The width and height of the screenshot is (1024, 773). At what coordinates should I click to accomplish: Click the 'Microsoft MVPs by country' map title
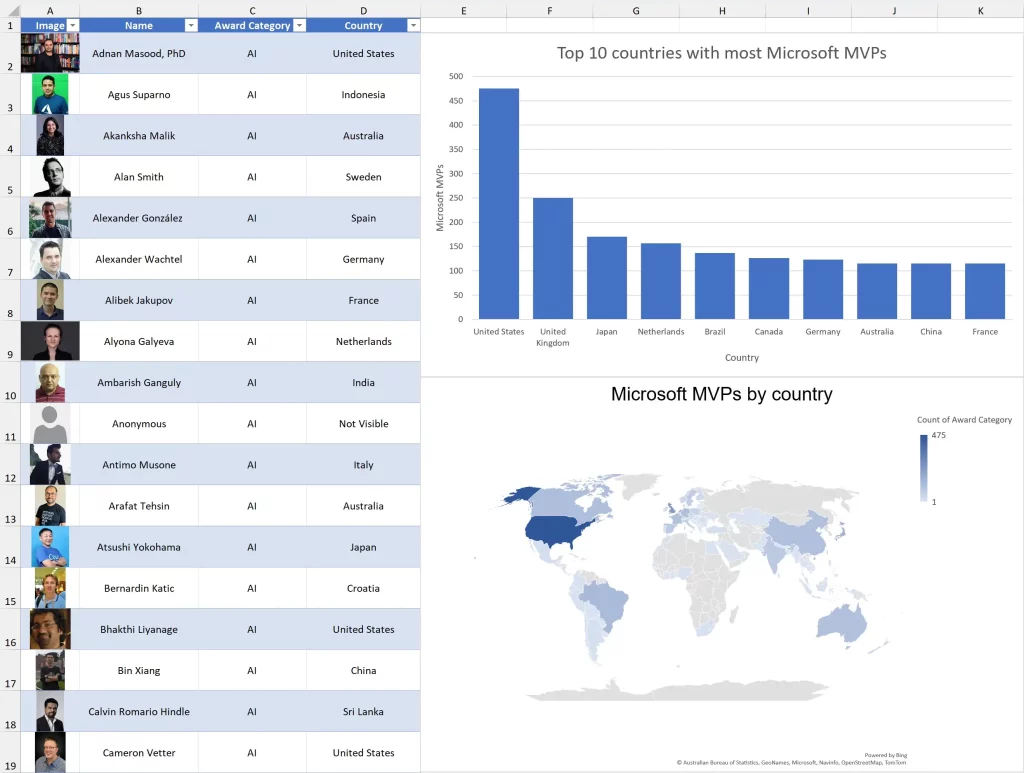click(x=721, y=394)
